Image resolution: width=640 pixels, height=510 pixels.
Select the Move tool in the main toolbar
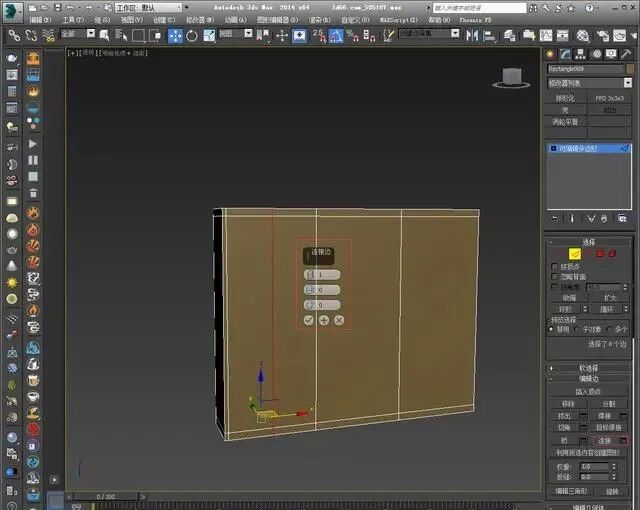176,35
